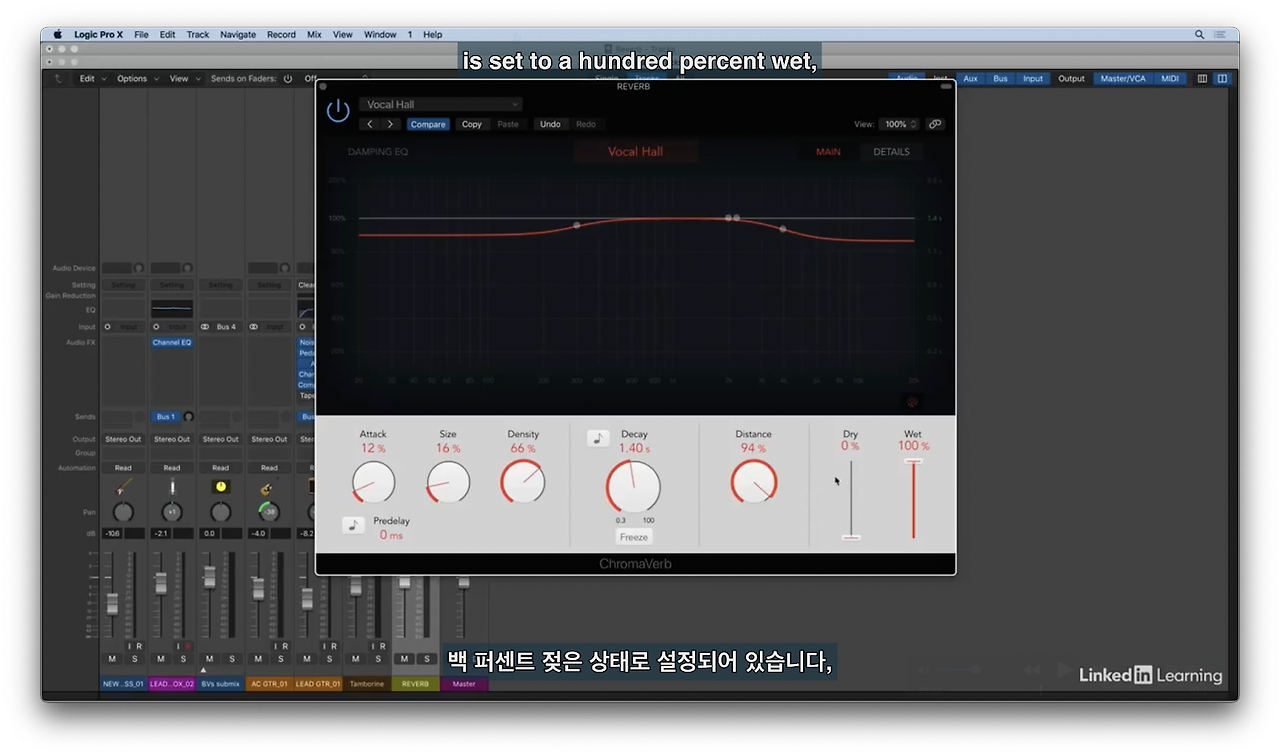Click the Attack knob

373,482
